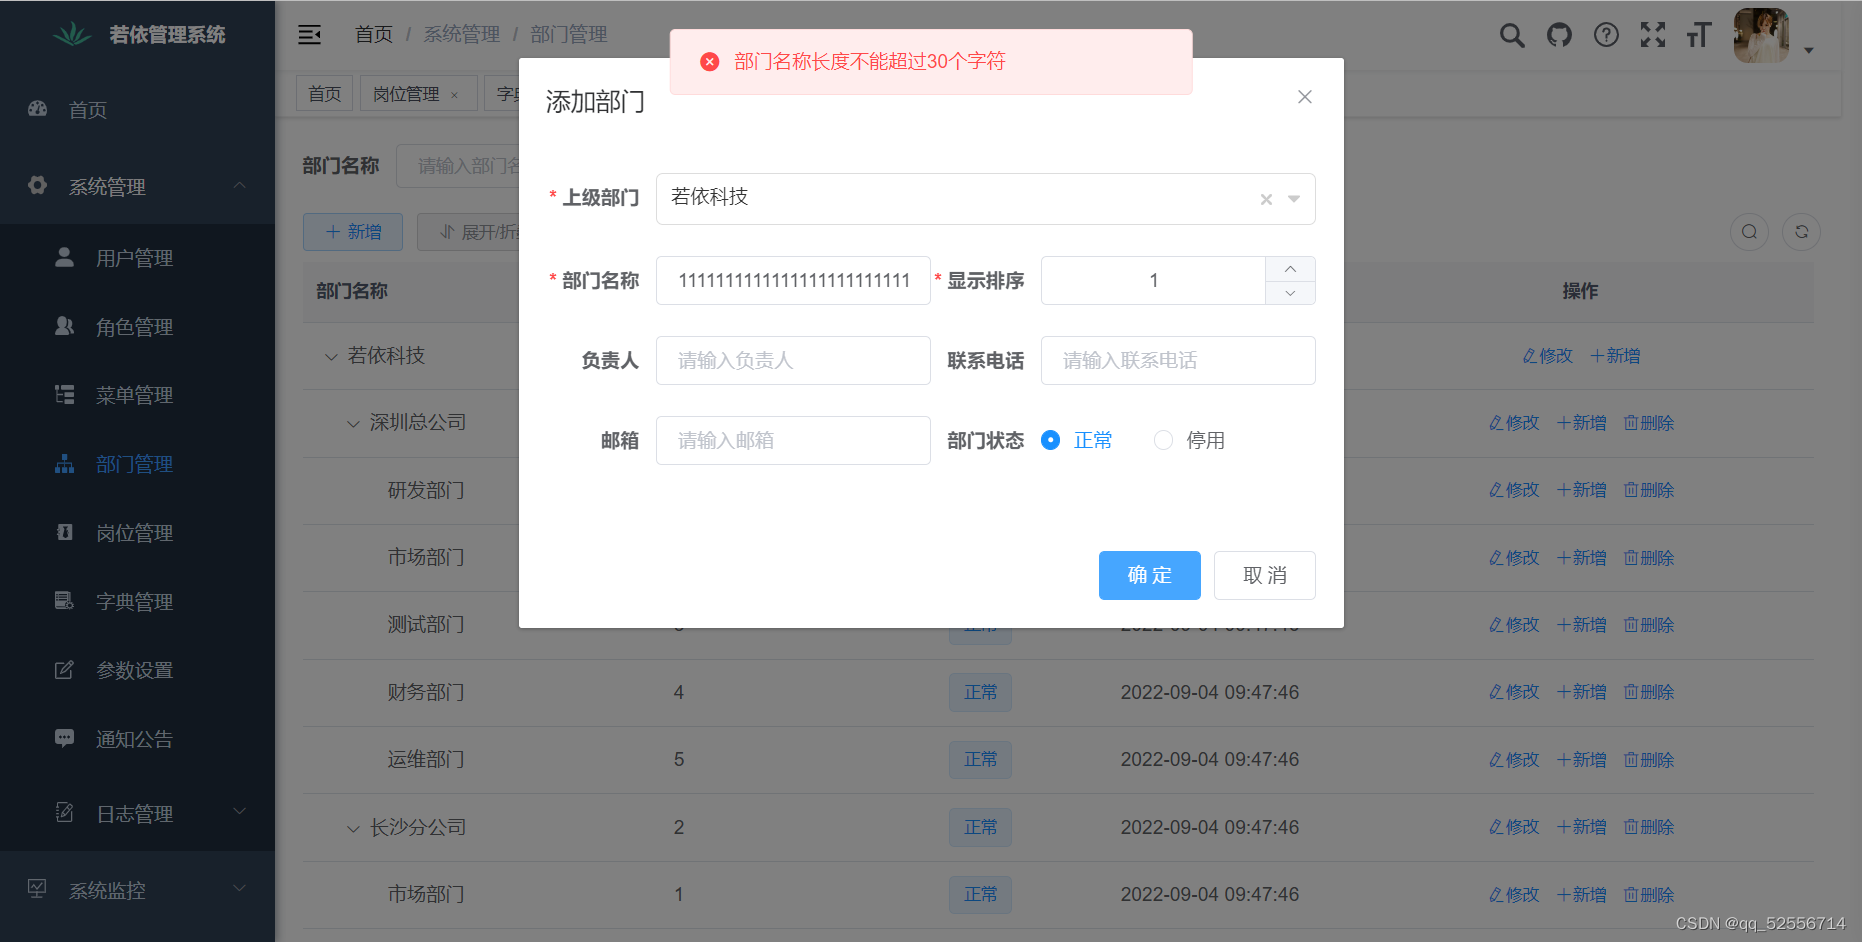1862x942 pixels.
Task: Click the 请输入负责人 input field
Action: pyautogui.click(x=793, y=360)
